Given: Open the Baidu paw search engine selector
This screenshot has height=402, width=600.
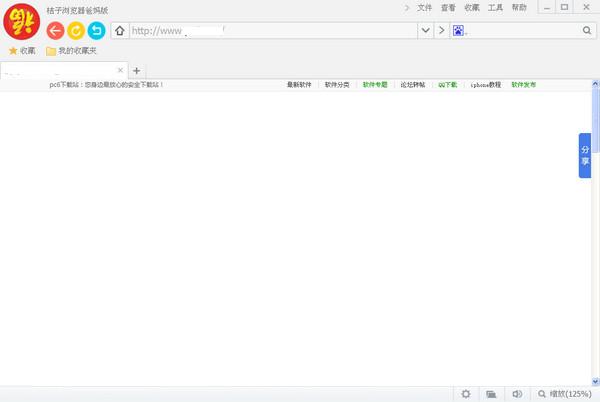Looking at the screenshot, I should click(459, 30).
